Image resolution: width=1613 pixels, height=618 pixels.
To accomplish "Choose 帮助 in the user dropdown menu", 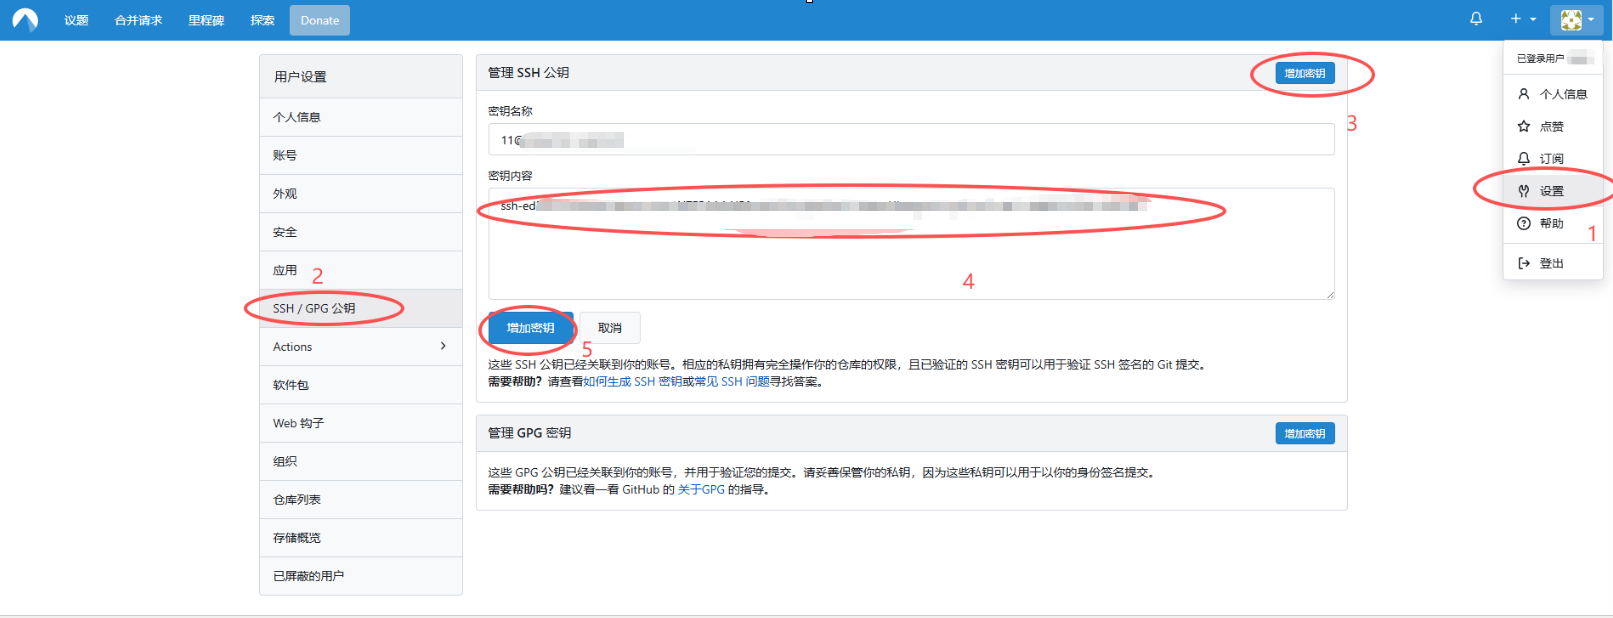I will 1553,223.
